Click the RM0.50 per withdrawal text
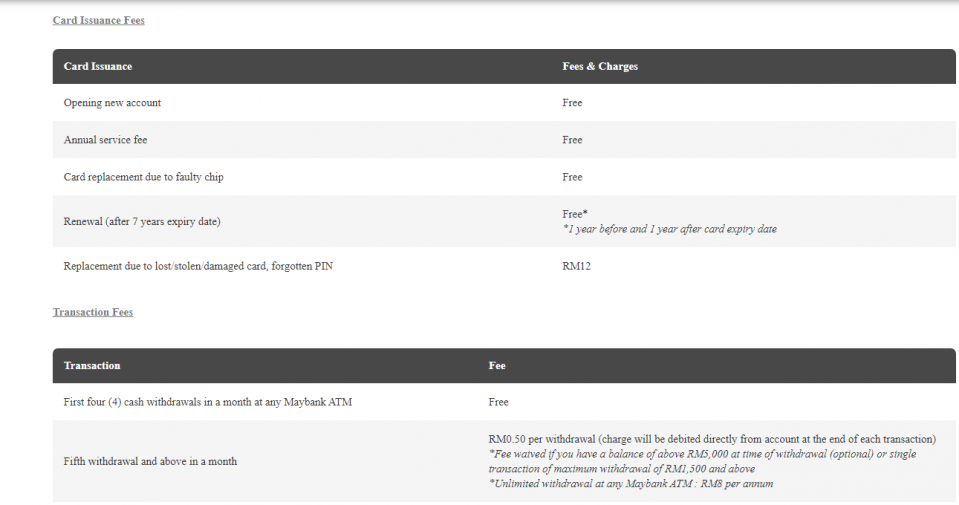This screenshot has width=959, height=505. 712,439
